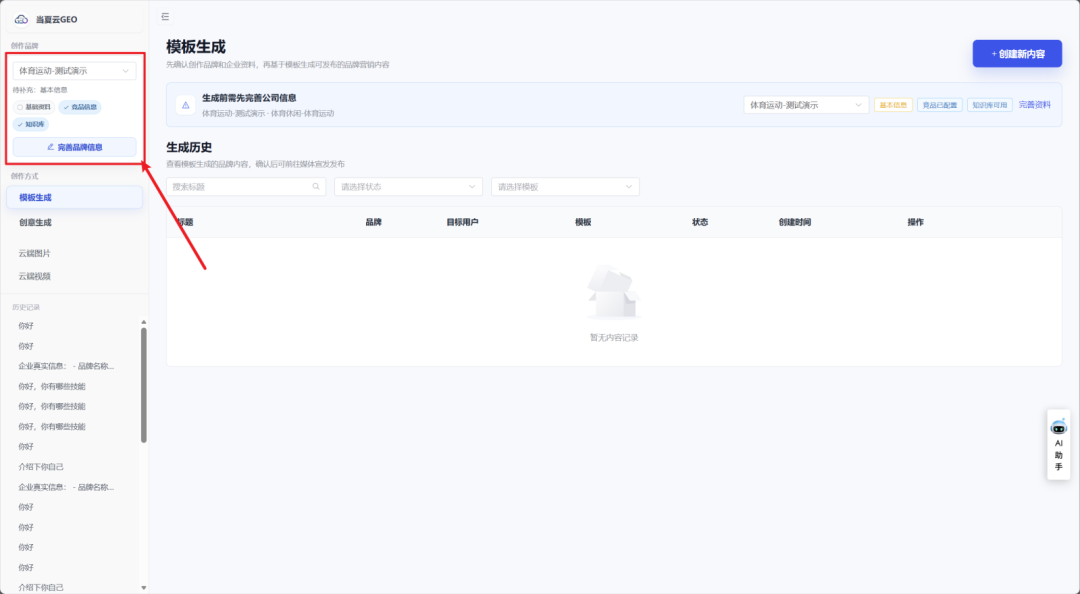Open the banner 体育运动-测试演示 brand dropdown
This screenshot has height=594, width=1080.
coord(806,105)
